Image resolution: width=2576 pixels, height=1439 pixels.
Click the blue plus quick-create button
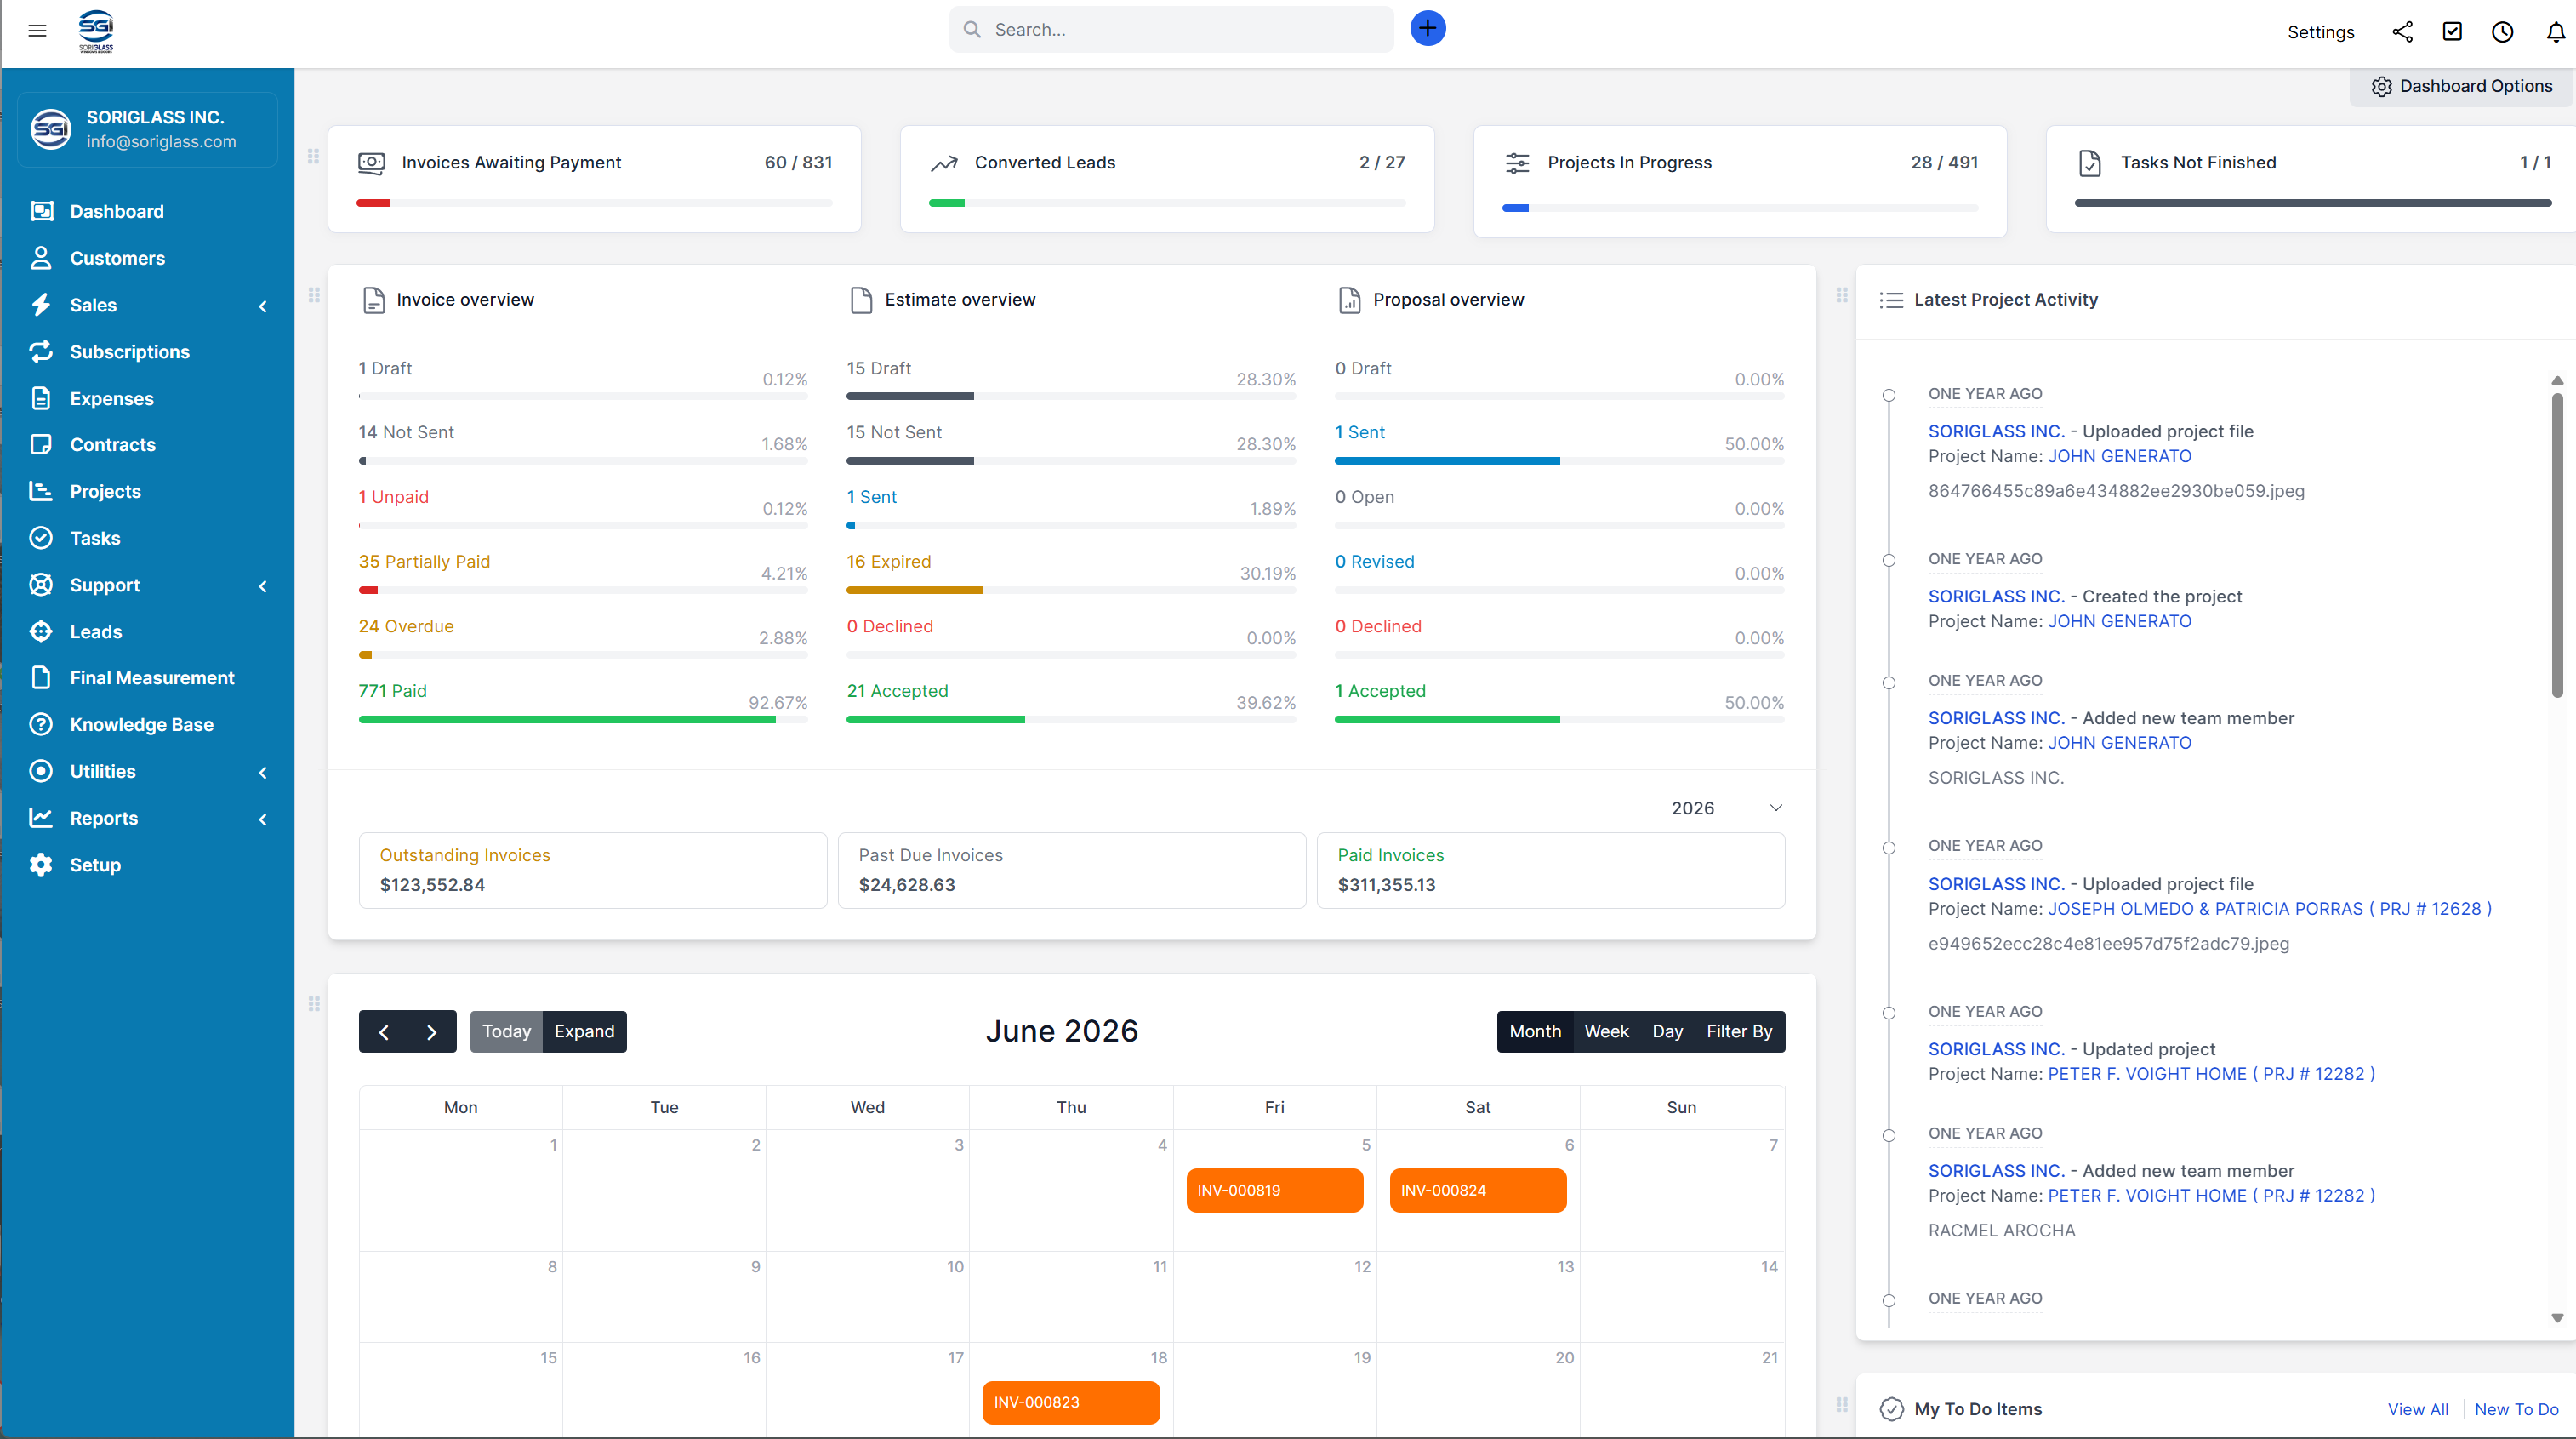click(1427, 29)
